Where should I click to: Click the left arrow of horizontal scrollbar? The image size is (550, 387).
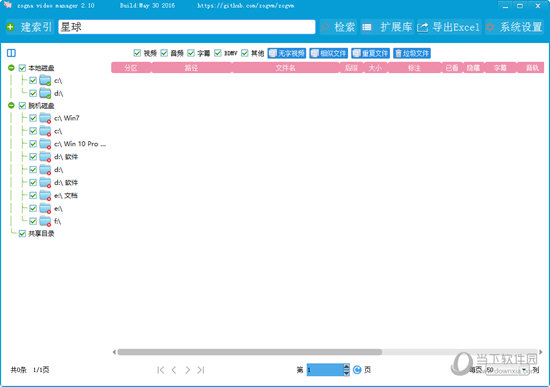click(x=114, y=352)
